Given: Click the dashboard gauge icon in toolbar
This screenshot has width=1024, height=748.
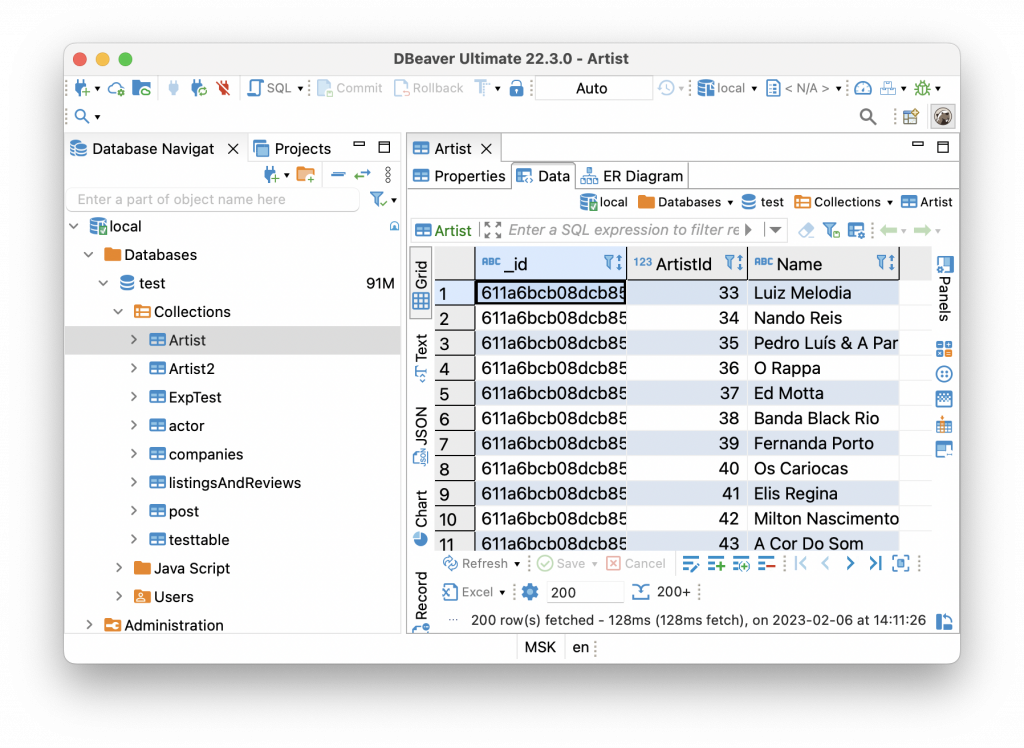Looking at the screenshot, I should tap(863, 88).
